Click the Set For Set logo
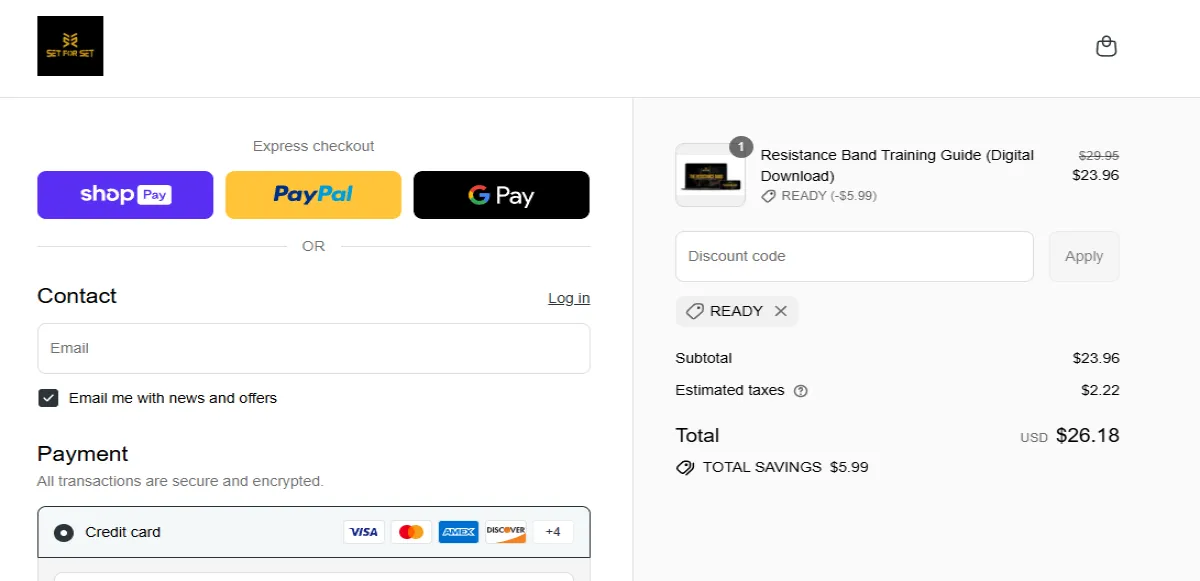The image size is (1200, 581). coord(70,45)
